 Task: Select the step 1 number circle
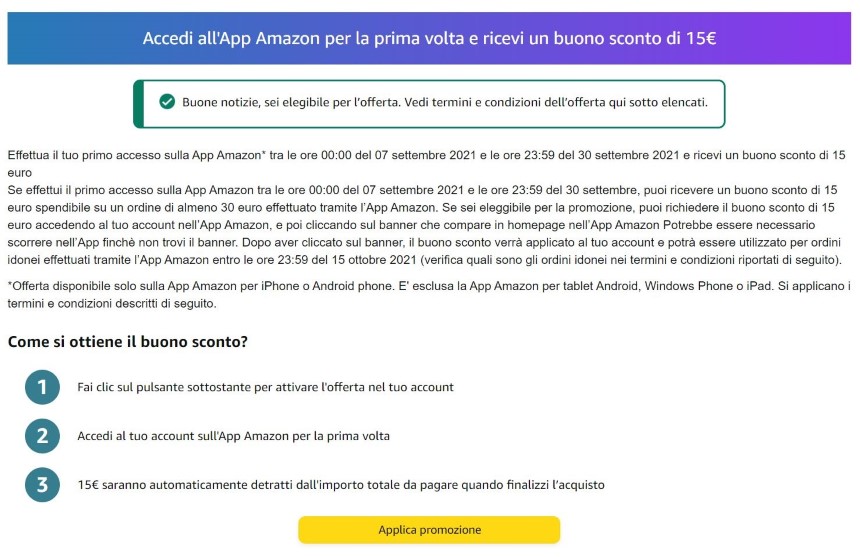(42, 387)
